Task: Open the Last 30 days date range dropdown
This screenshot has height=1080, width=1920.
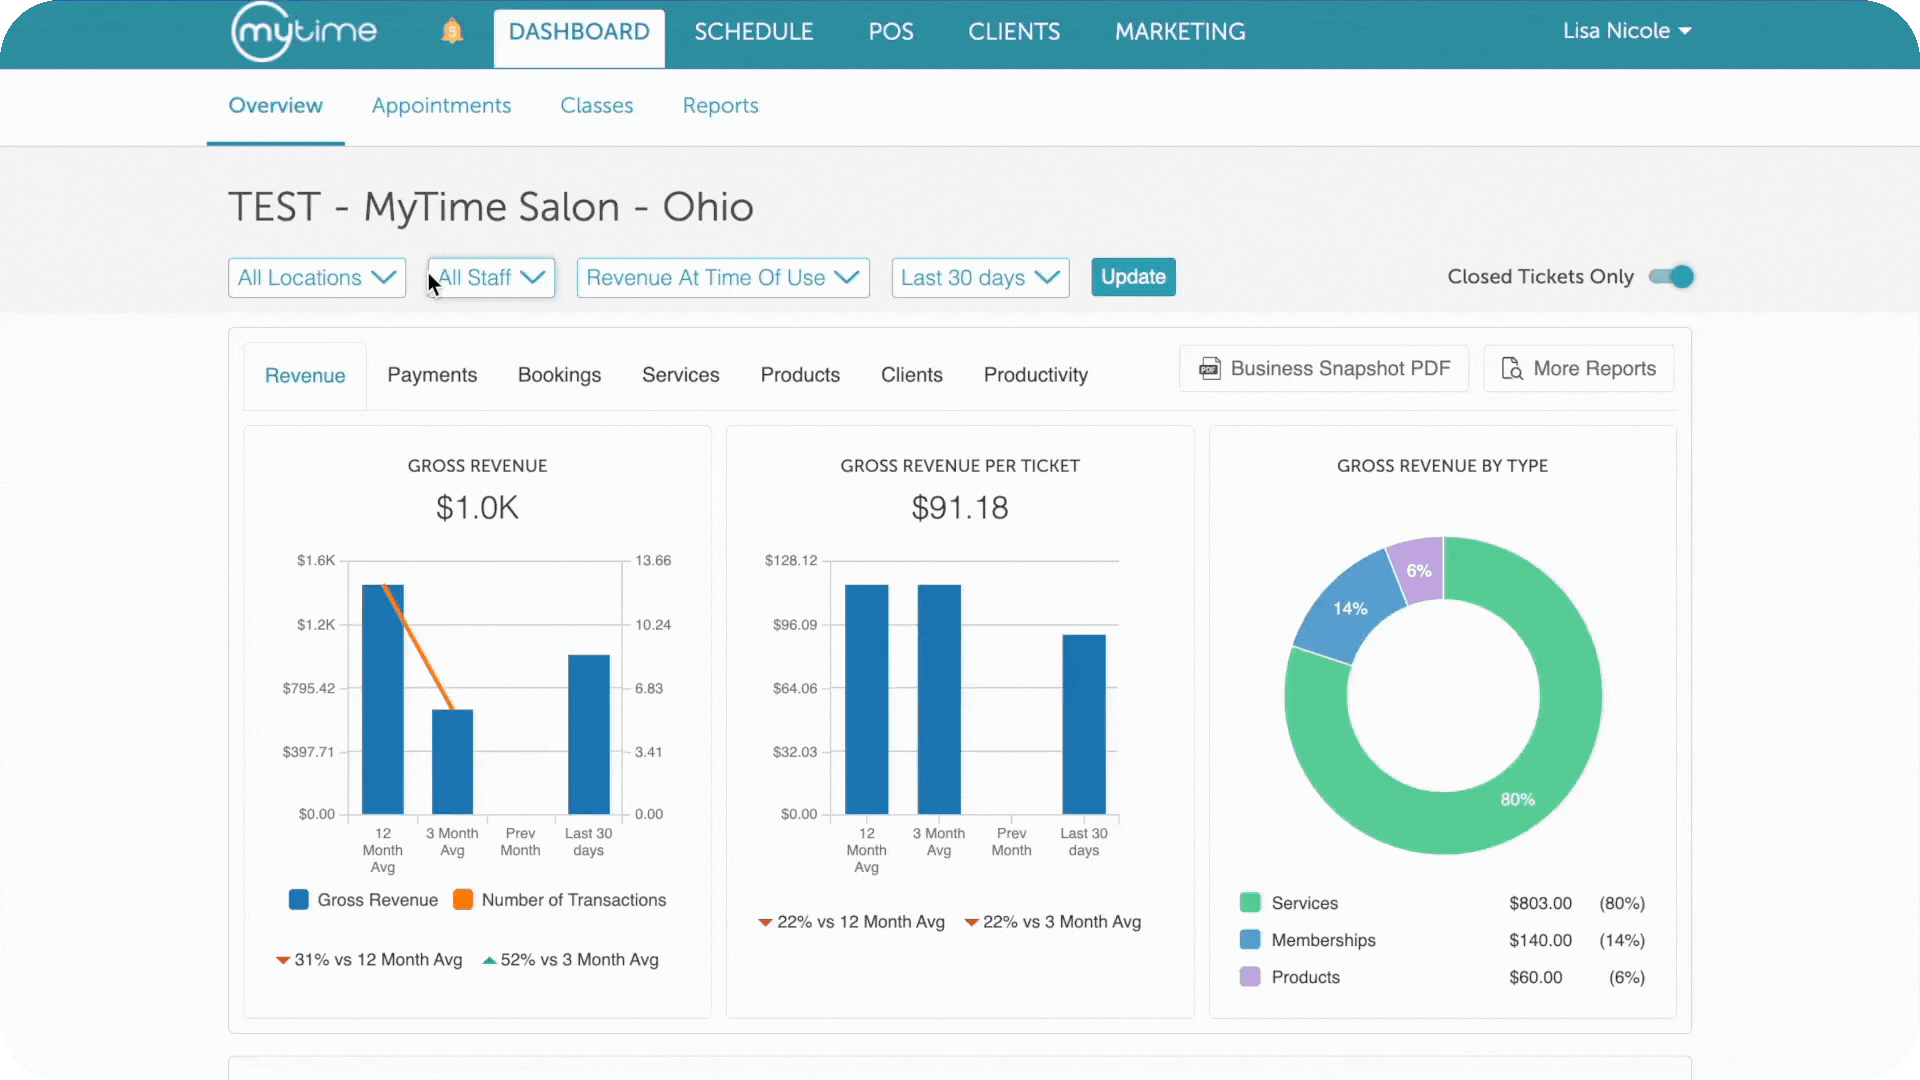Action: (x=980, y=278)
